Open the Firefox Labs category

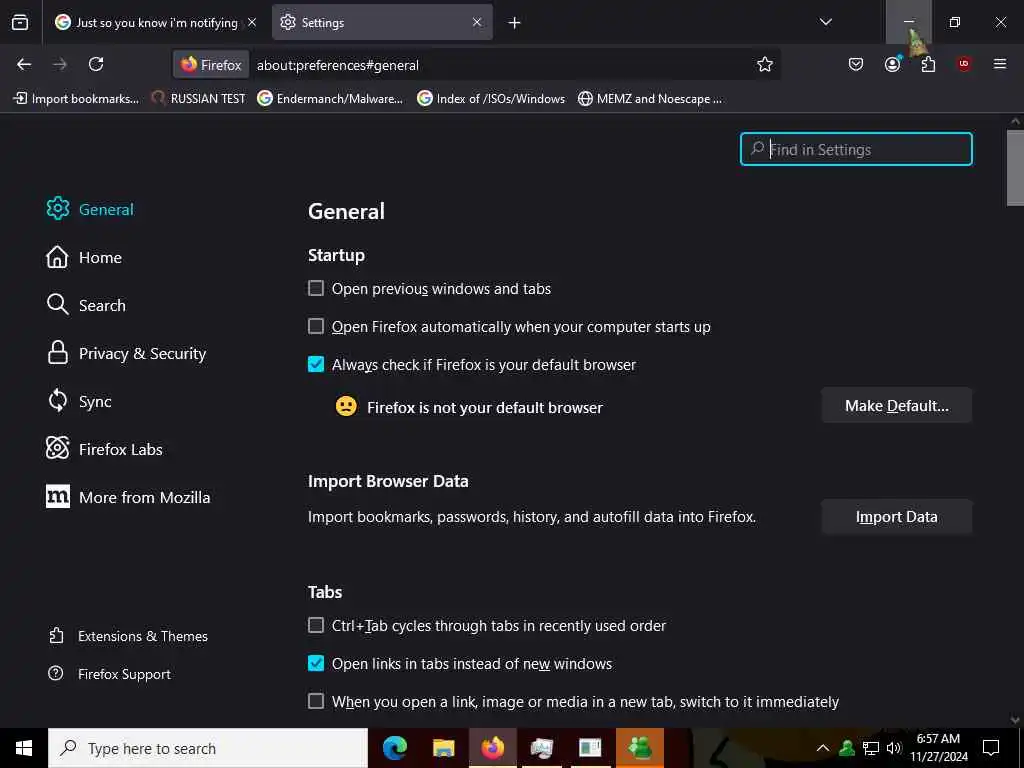pyautogui.click(x=104, y=449)
